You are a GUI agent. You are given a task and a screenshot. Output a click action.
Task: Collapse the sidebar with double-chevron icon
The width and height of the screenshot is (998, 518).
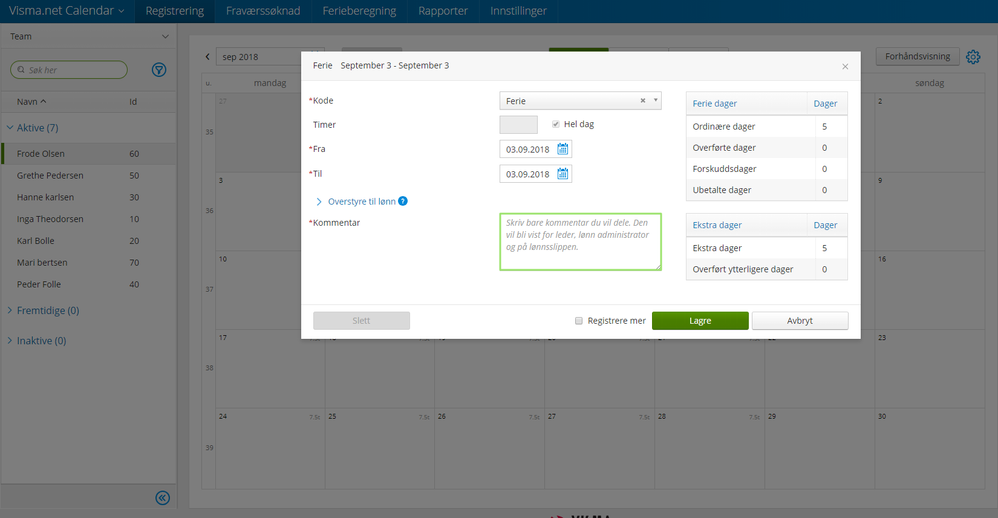tap(162, 498)
